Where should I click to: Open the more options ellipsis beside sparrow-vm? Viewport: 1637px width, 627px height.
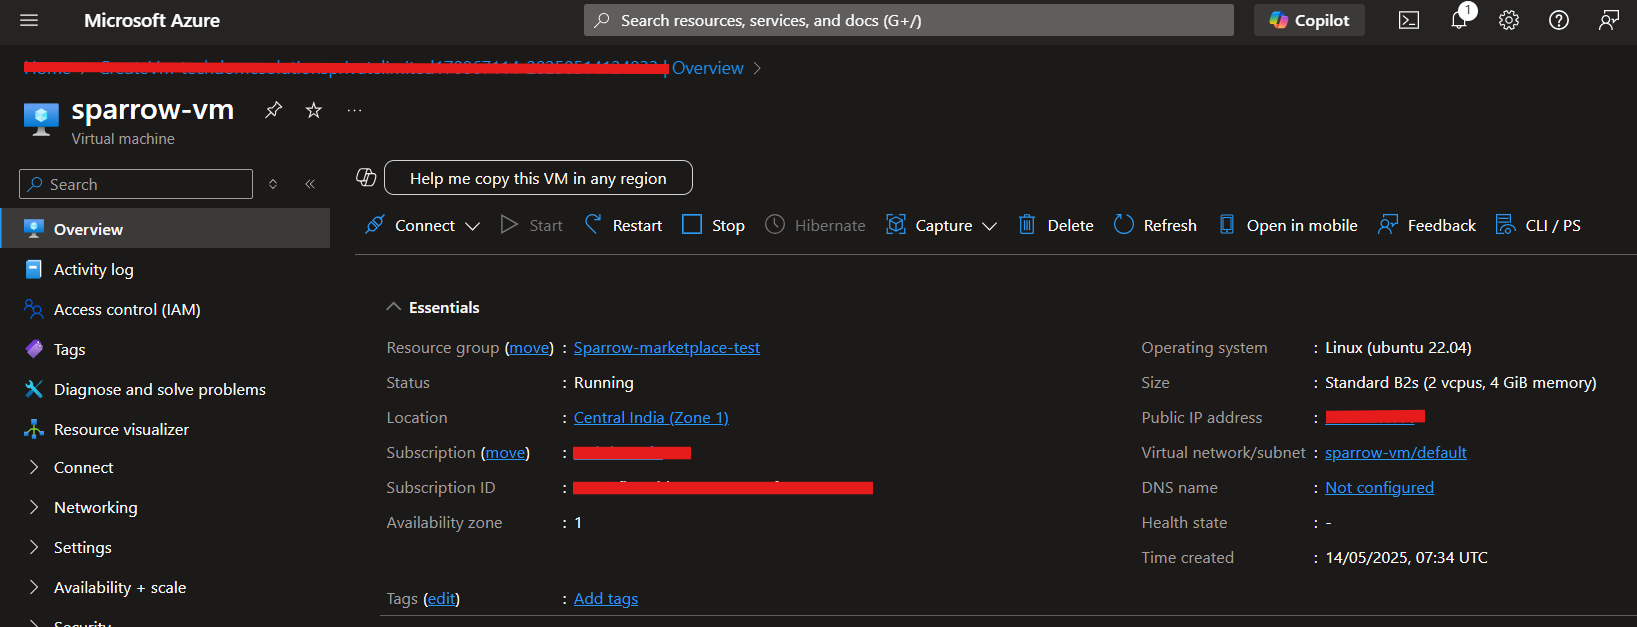(x=354, y=110)
